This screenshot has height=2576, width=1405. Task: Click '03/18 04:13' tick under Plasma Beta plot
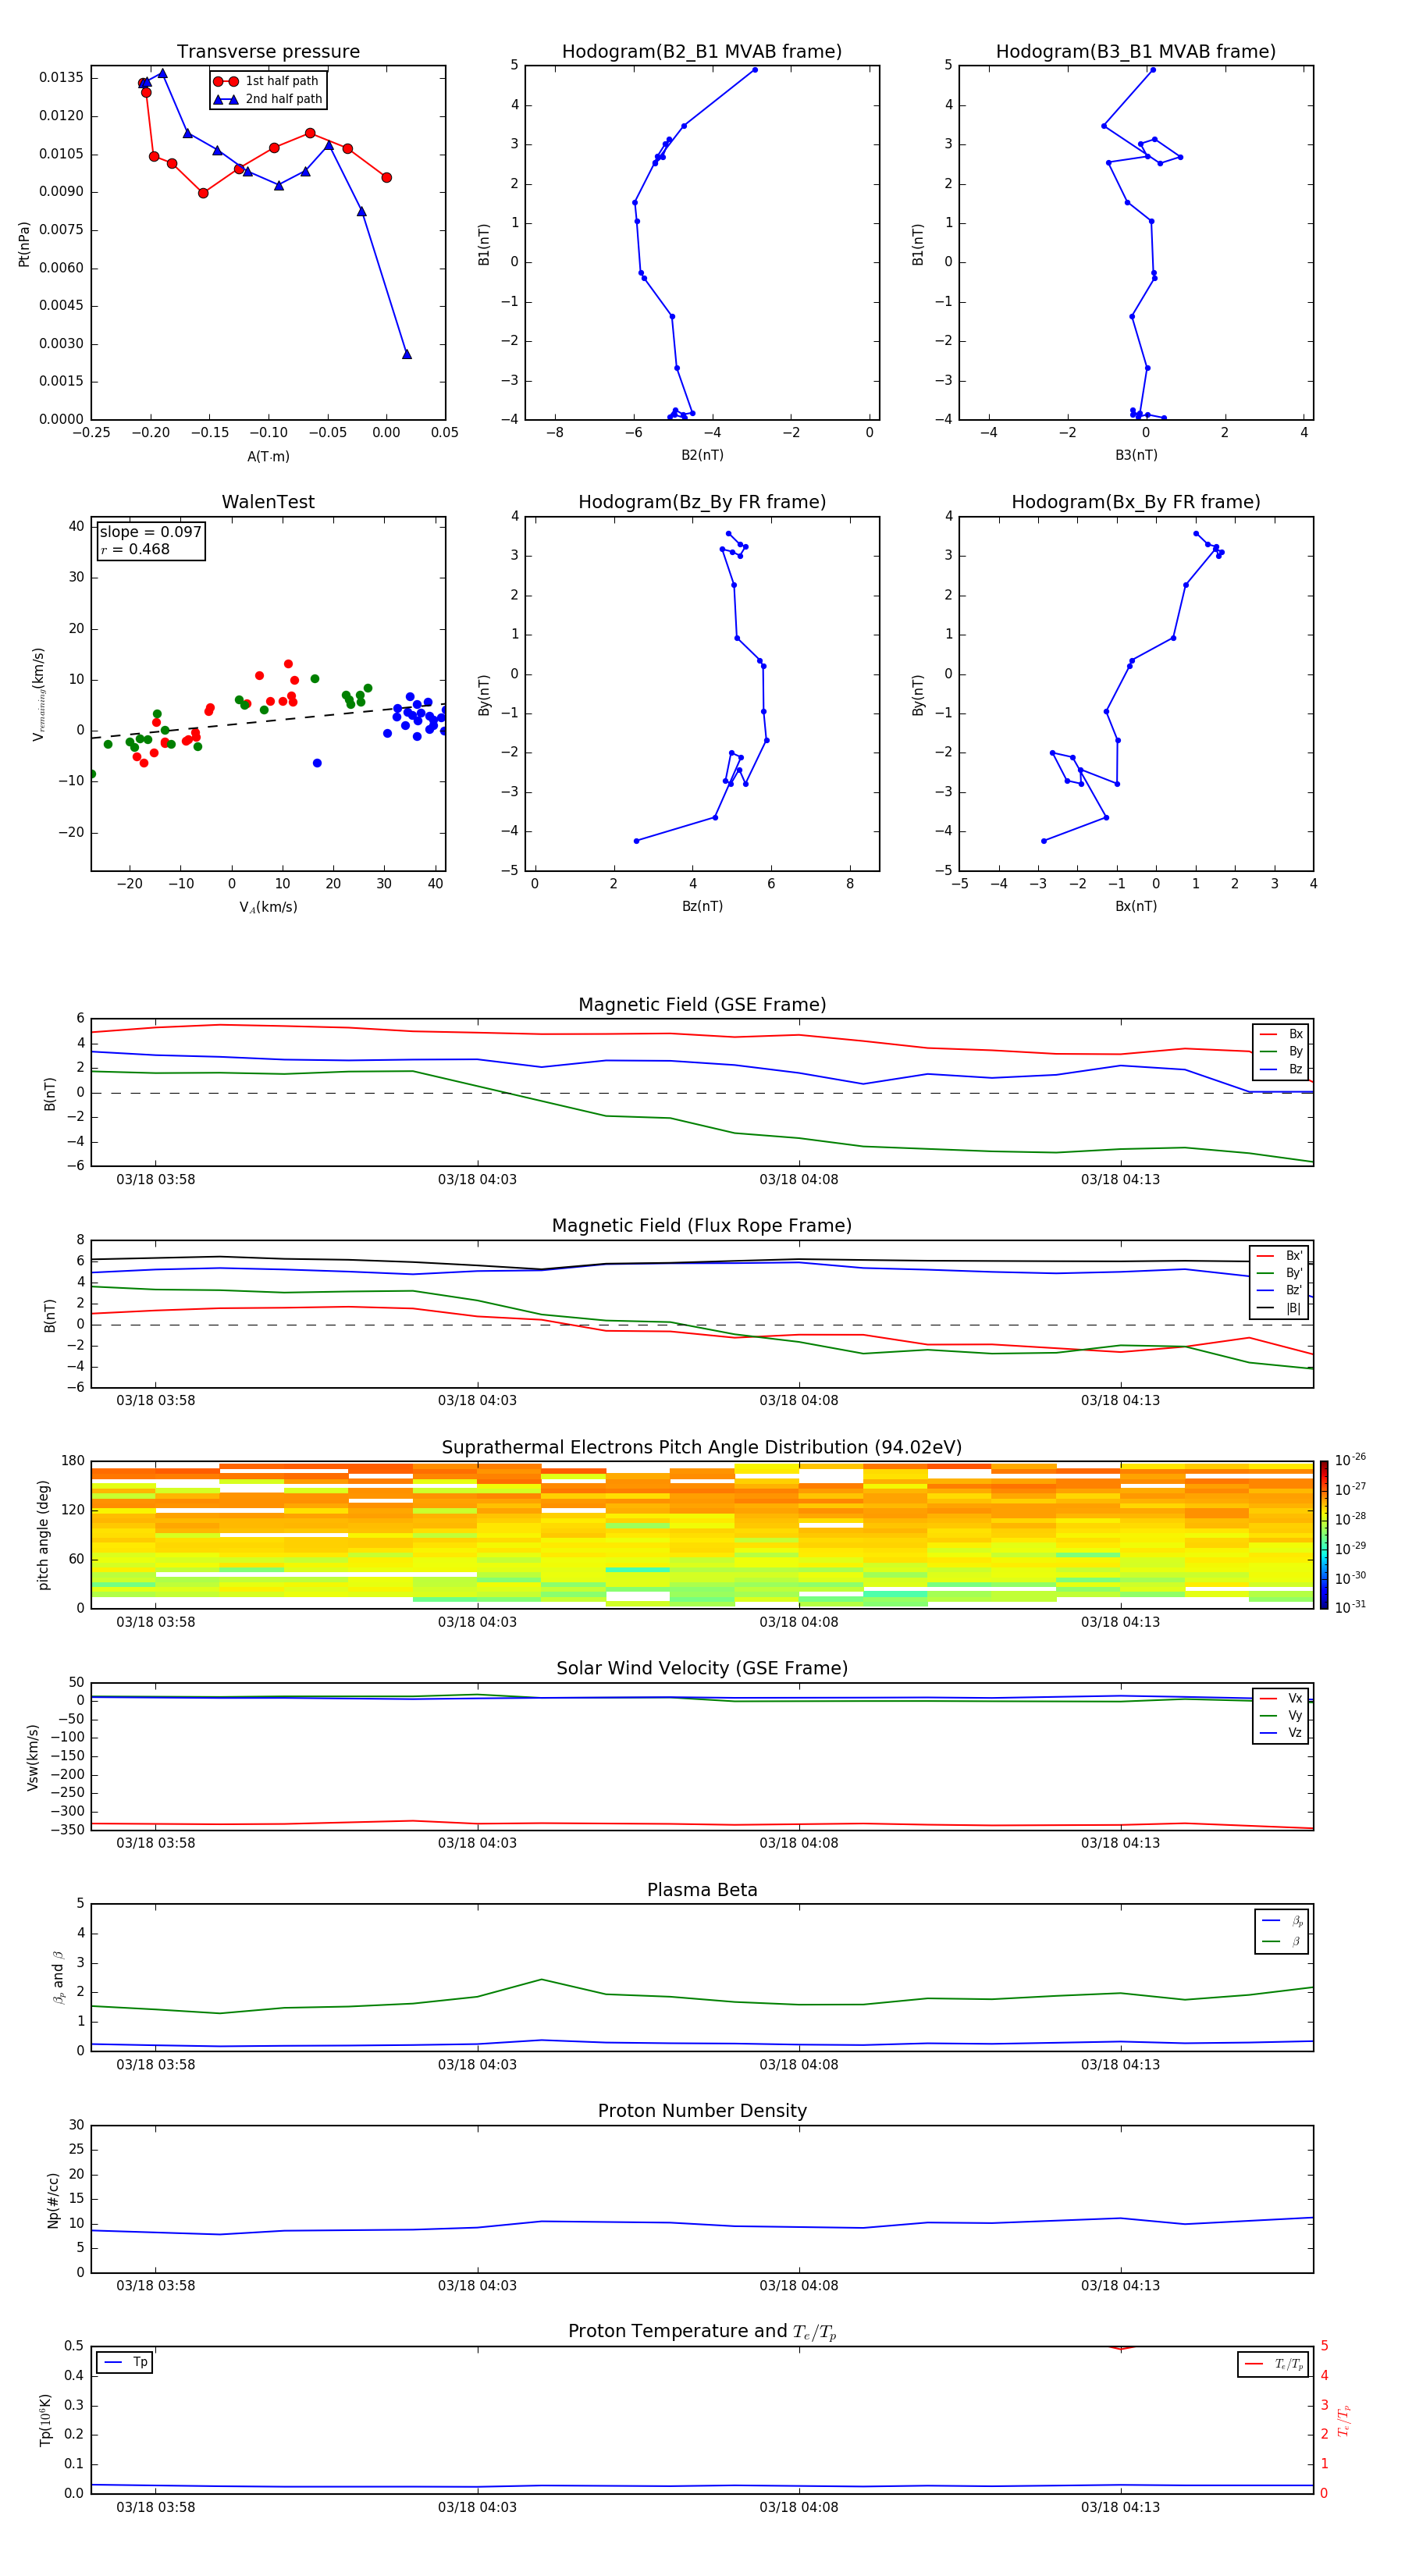(x=1120, y=2064)
